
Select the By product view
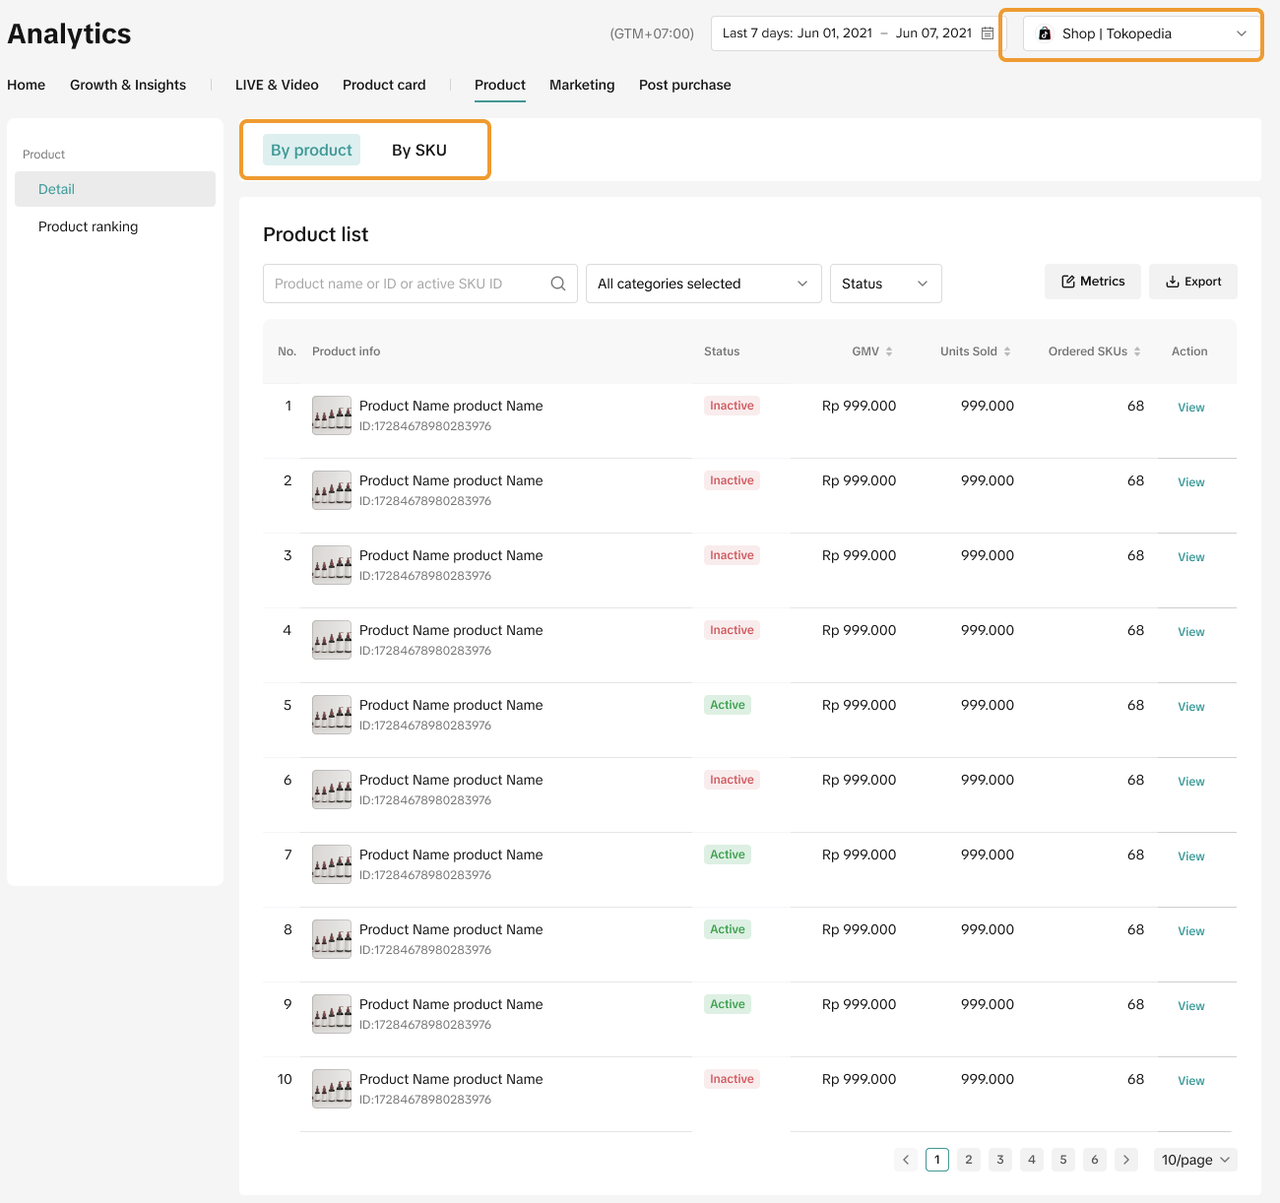[x=311, y=150]
